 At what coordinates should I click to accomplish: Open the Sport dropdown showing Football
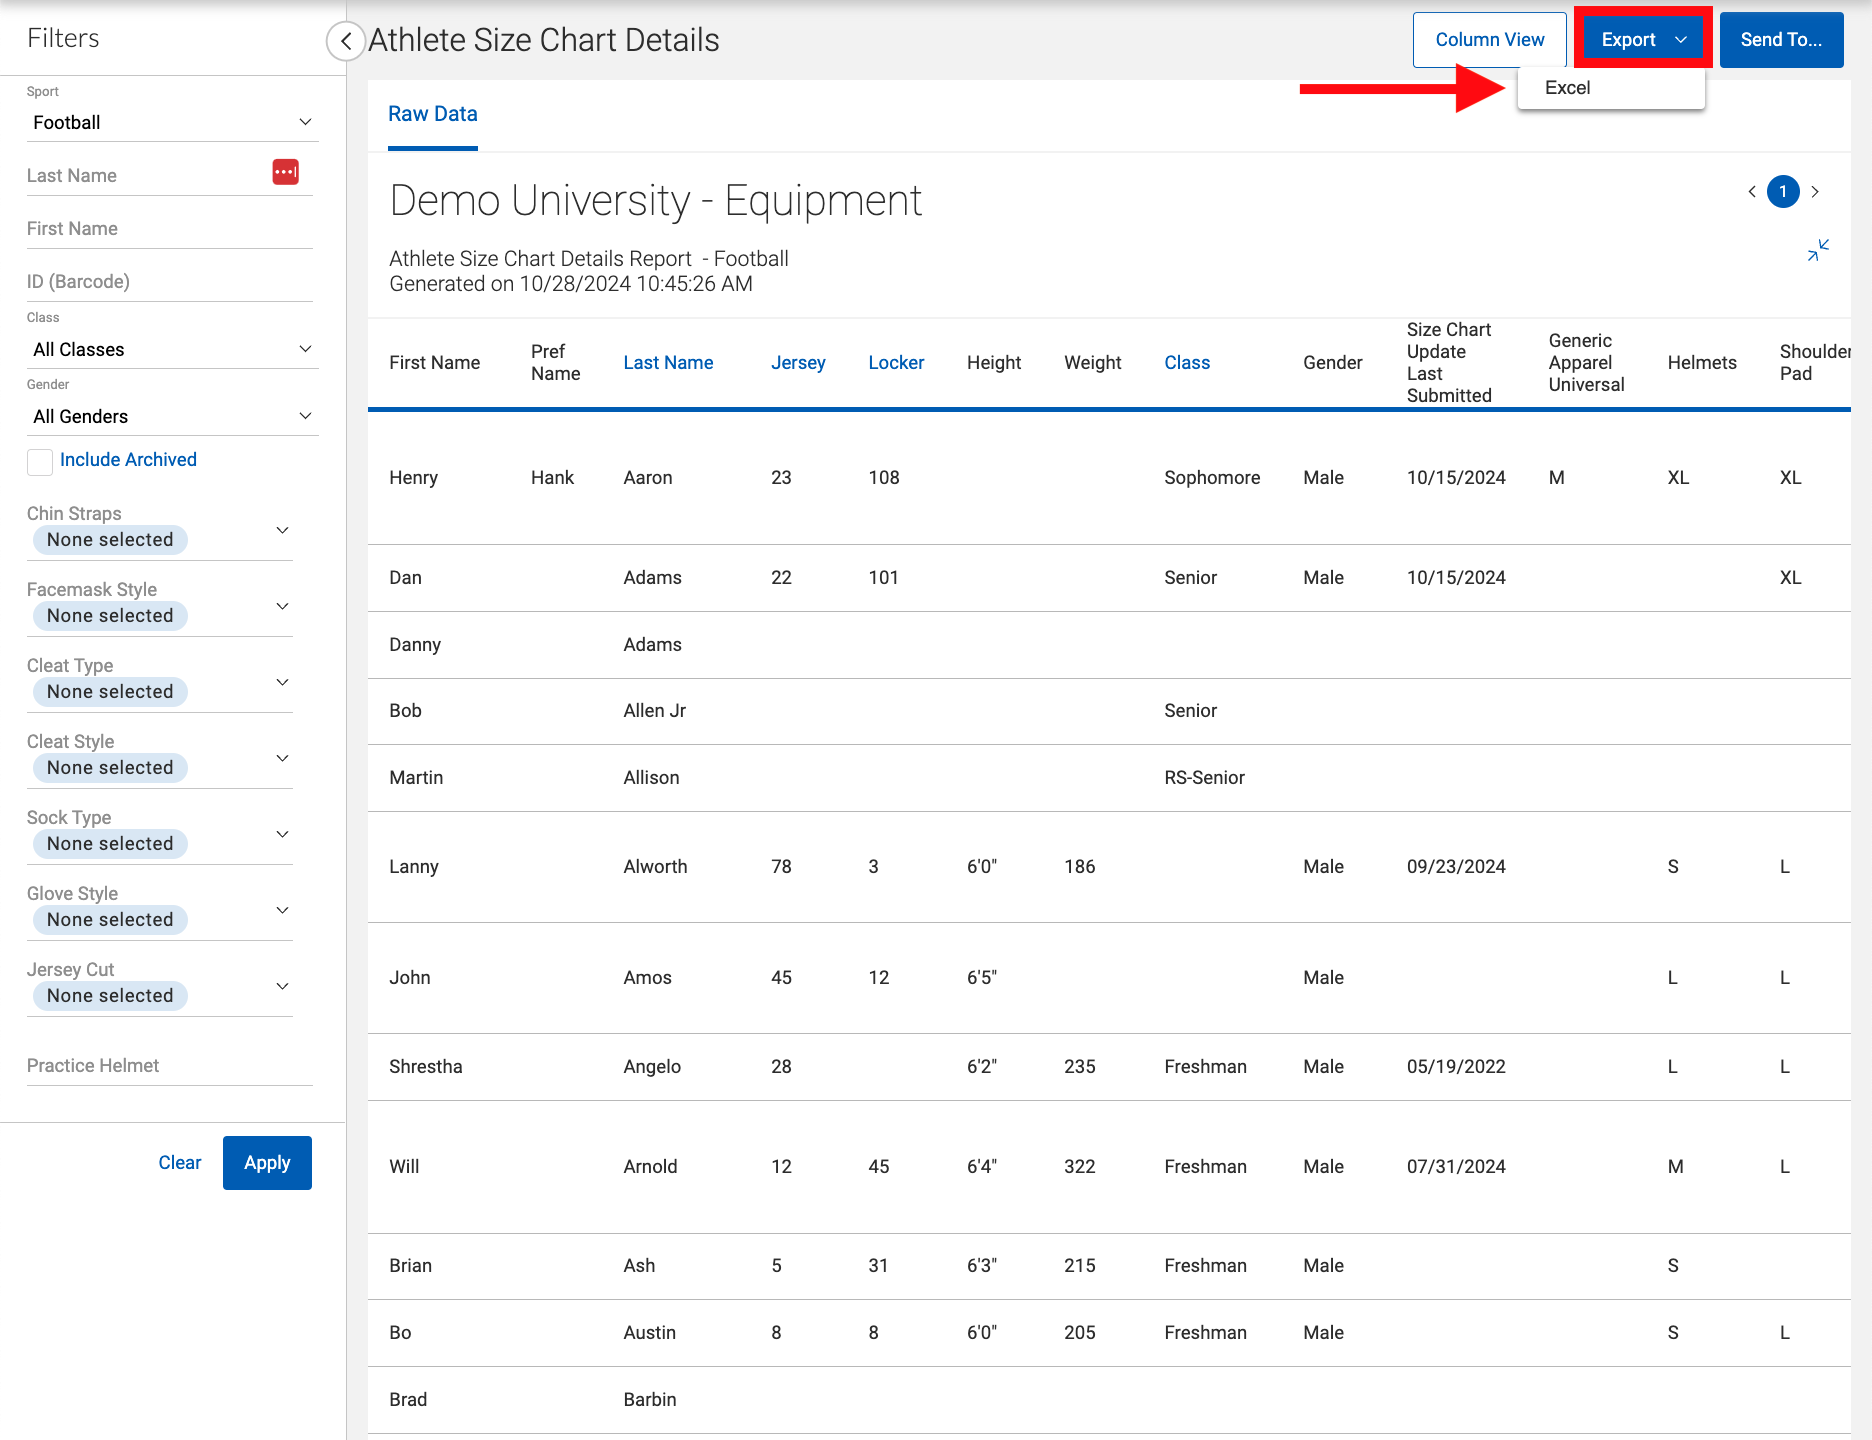pos(172,122)
